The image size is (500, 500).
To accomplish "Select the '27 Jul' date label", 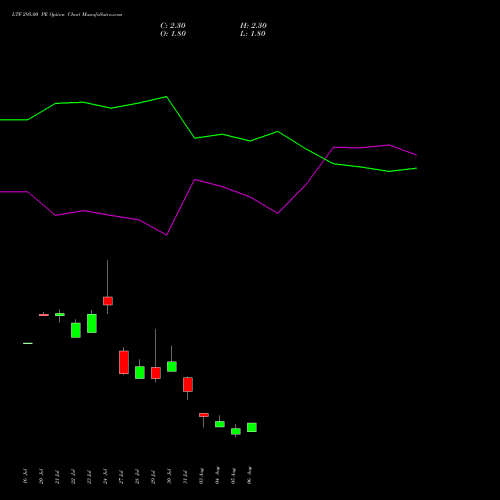I will (121, 476).
